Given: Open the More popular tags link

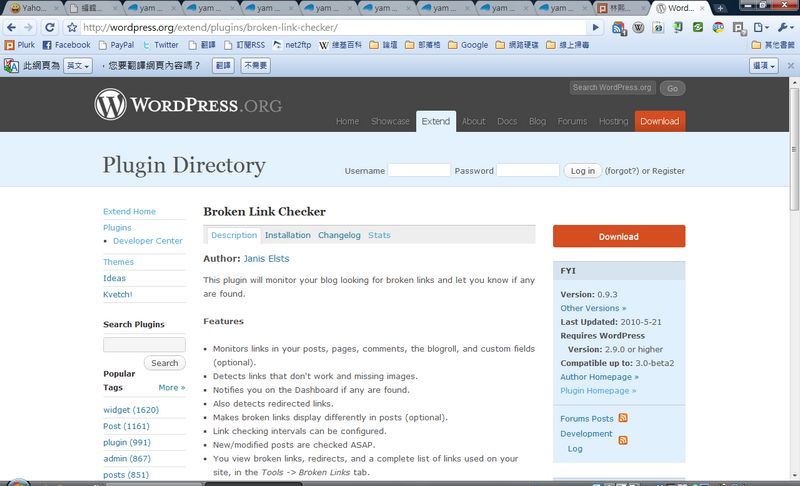Looking at the screenshot, I should click(x=171, y=388).
